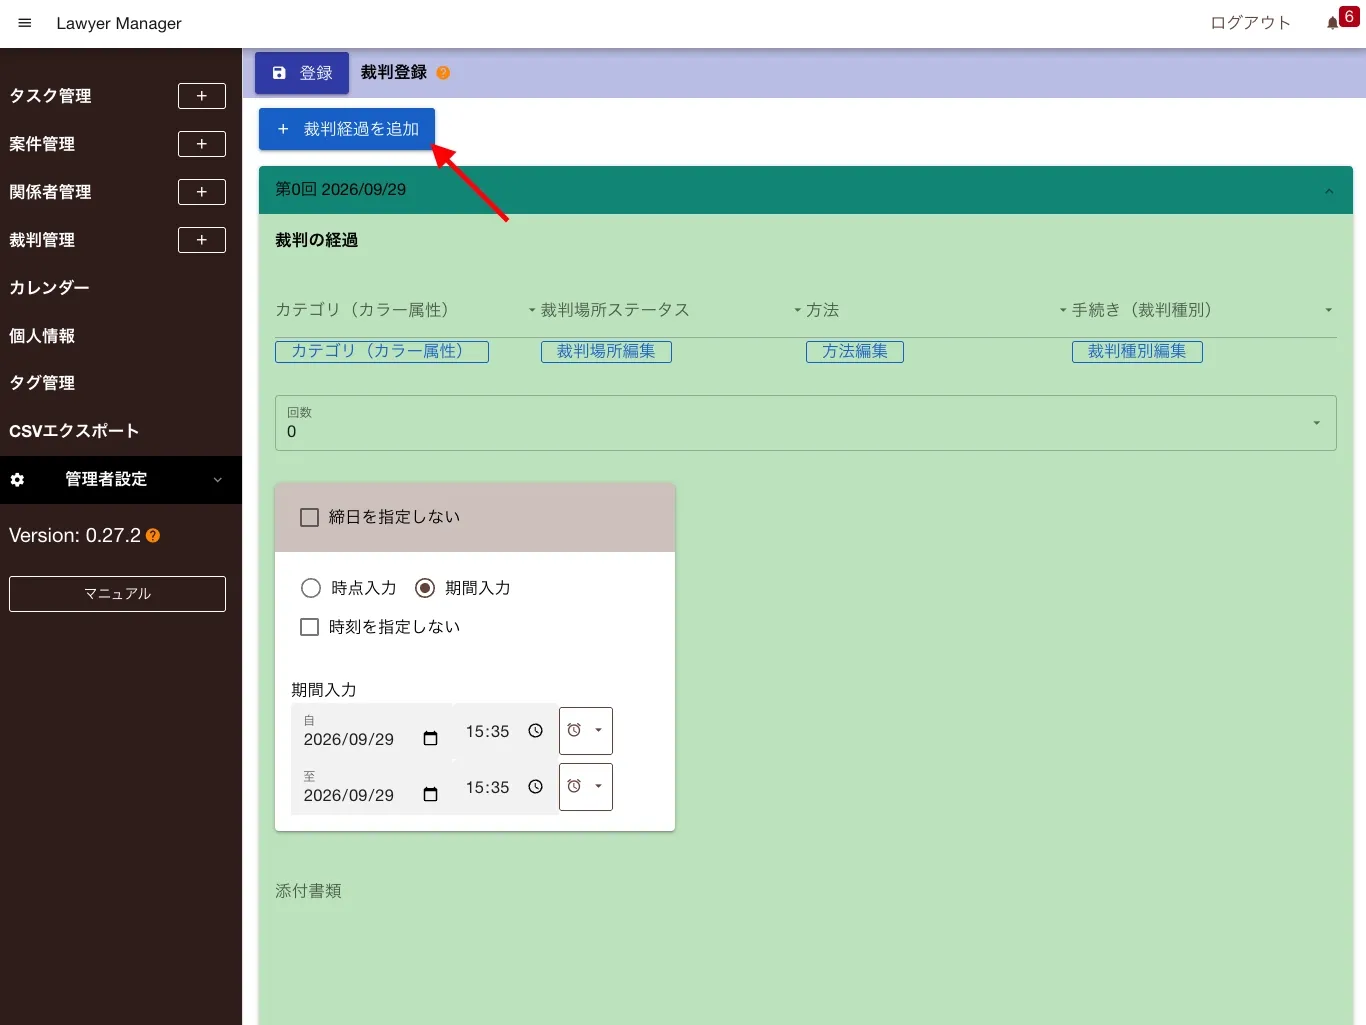The image size is (1366, 1025).
Task: Open タグ管理 in sidebar
Action: [42, 383]
